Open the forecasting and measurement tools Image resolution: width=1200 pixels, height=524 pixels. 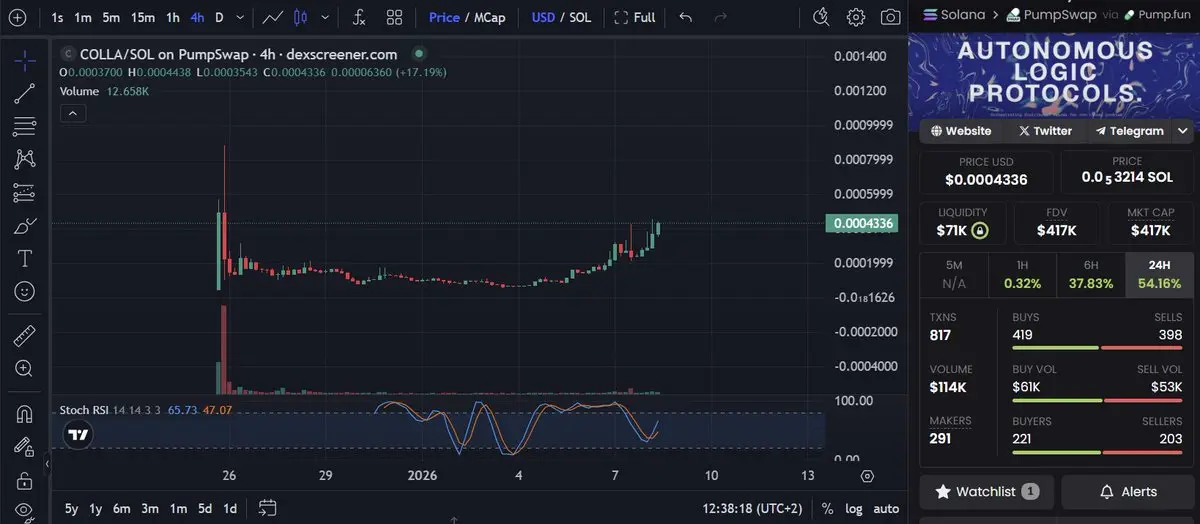(25, 192)
